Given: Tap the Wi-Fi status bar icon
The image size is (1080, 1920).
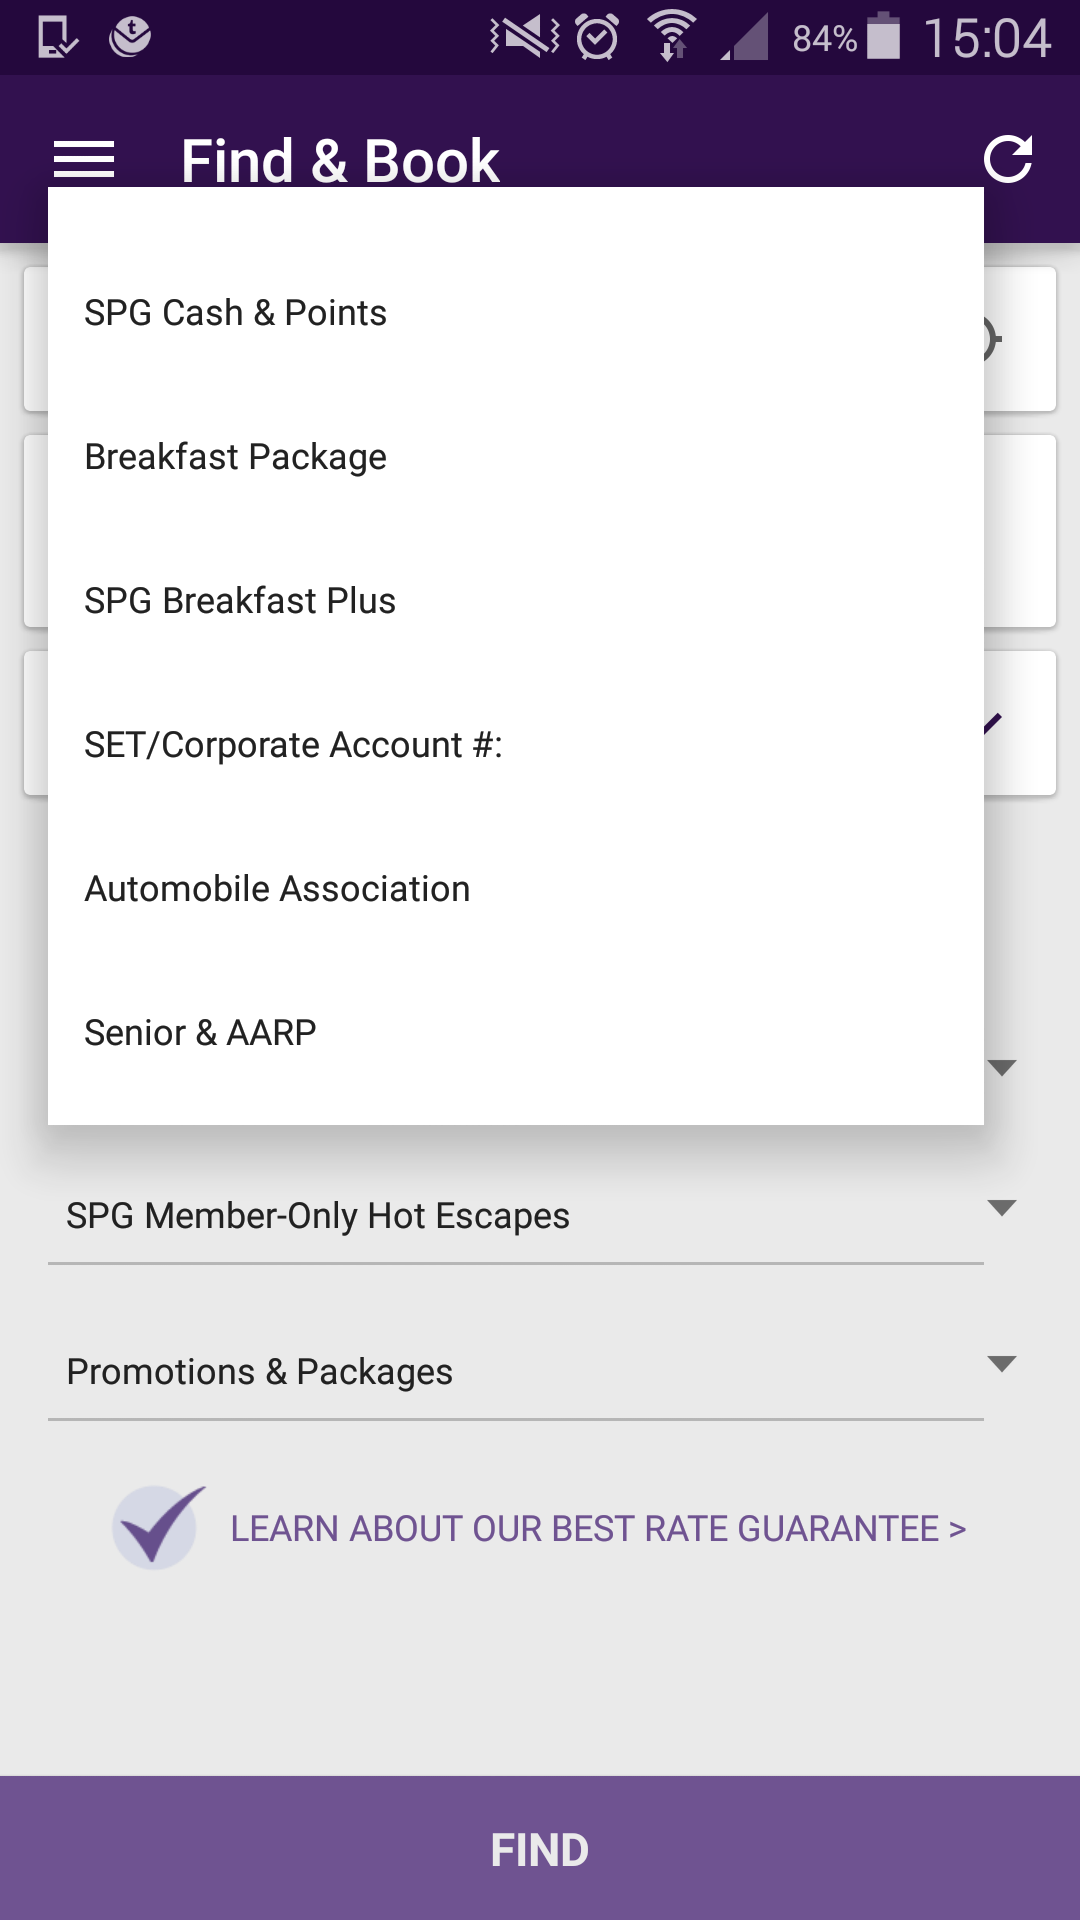Looking at the screenshot, I should point(672,36).
